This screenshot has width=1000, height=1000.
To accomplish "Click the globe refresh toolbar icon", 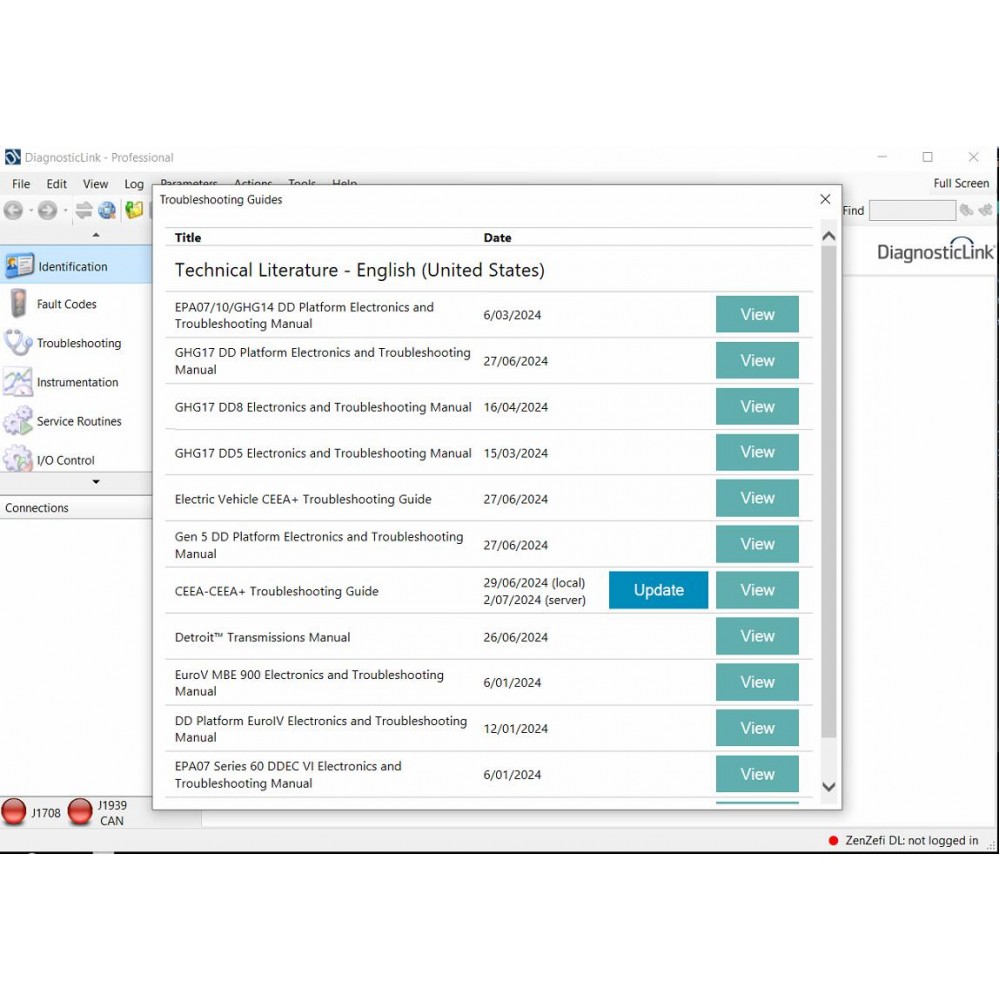I will click(107, 210).
